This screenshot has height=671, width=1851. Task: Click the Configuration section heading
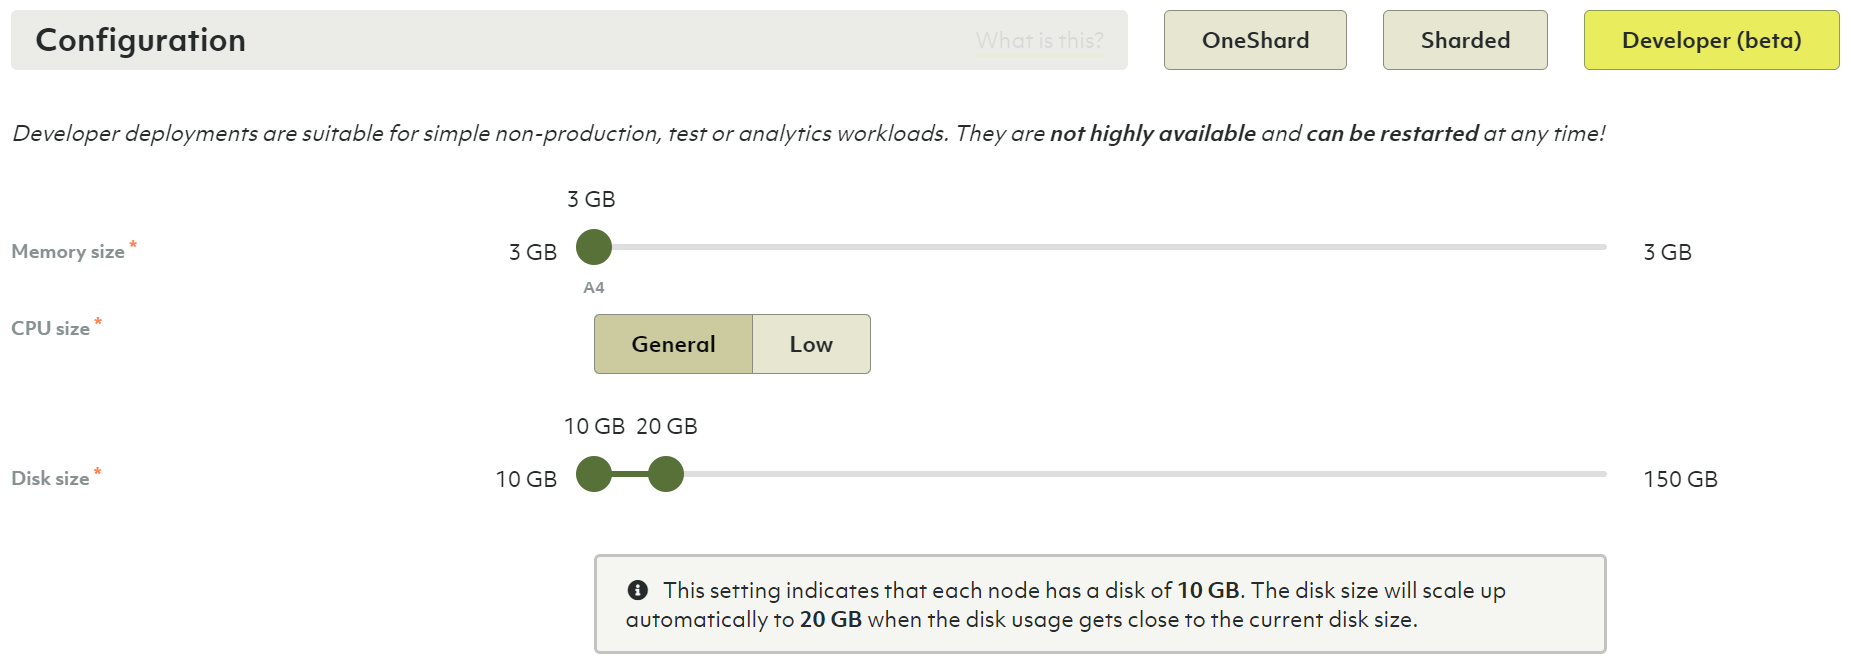[141, 40]
